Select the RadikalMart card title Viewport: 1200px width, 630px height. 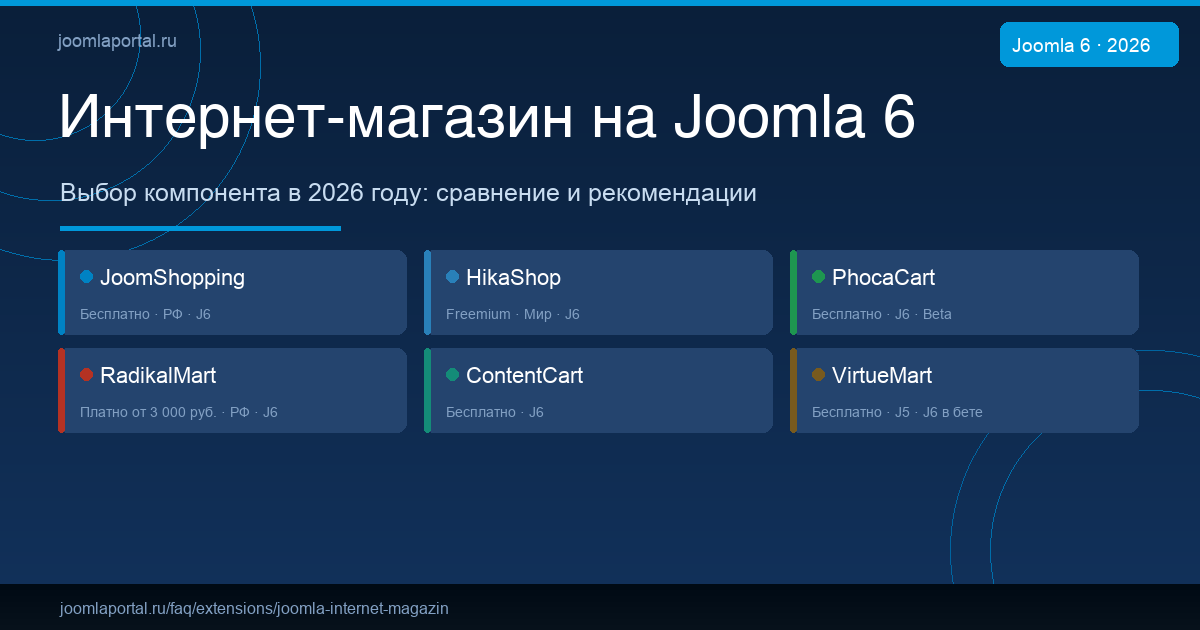pos(158,376)
